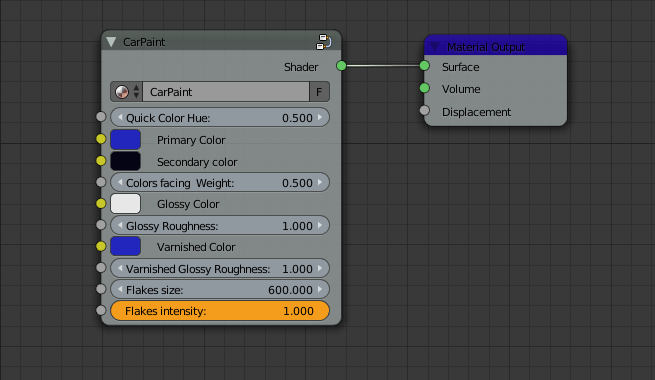Screen dimensions: 655x380
Task: Click the Varnished Color input socket
Action: pyautogui.click(x=101, y=246)
